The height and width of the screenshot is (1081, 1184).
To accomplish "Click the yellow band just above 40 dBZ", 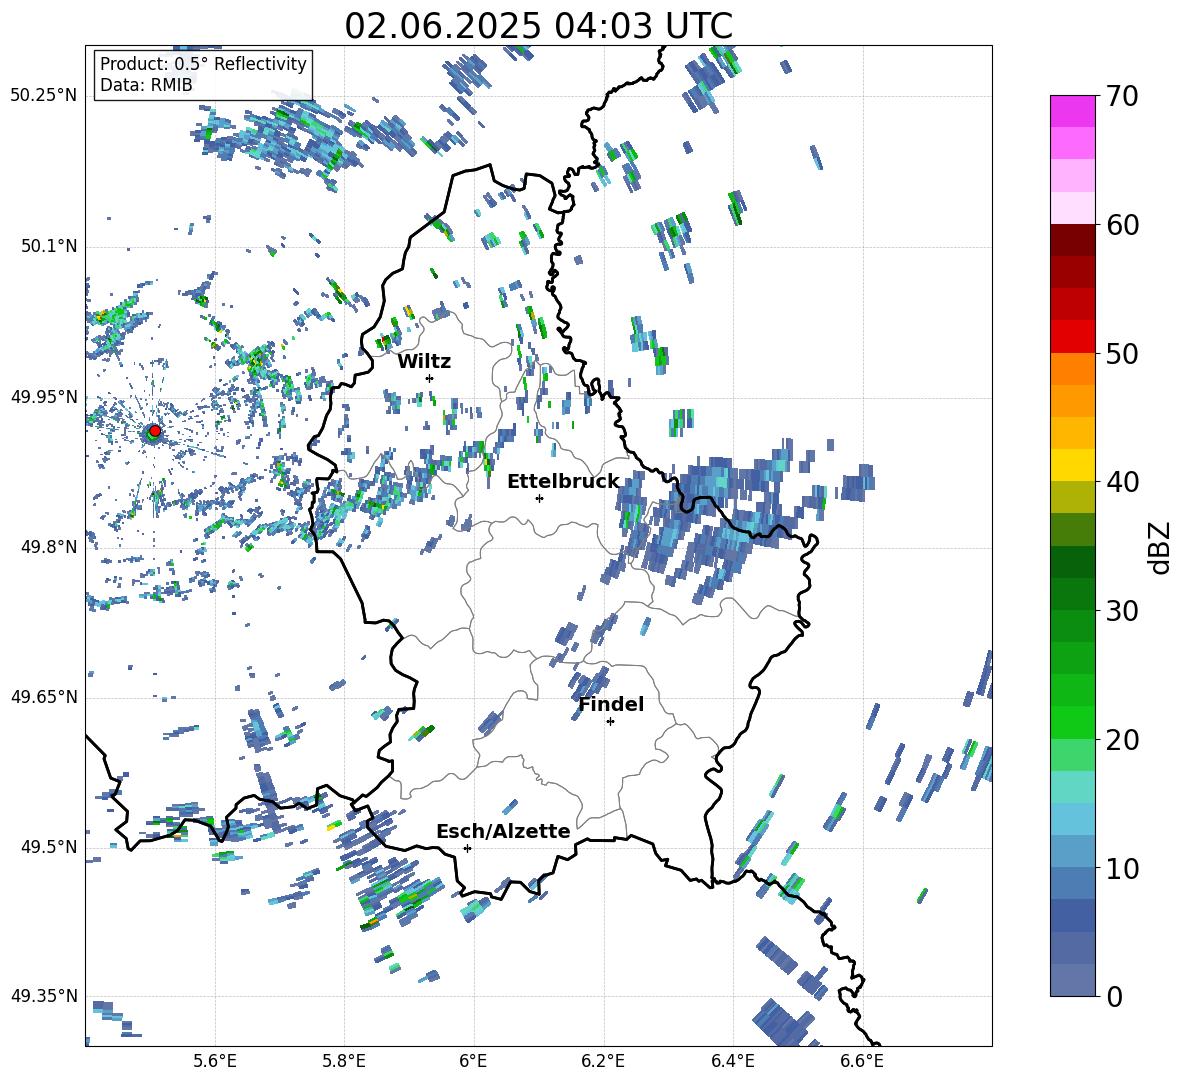I will point(1072,465).
